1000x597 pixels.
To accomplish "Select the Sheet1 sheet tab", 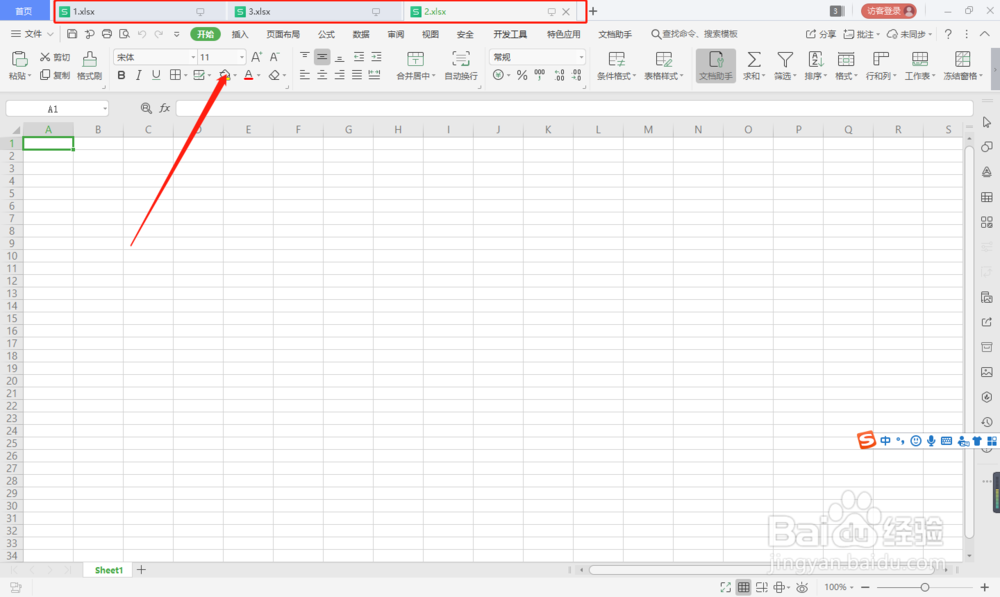I will [108, 570].
